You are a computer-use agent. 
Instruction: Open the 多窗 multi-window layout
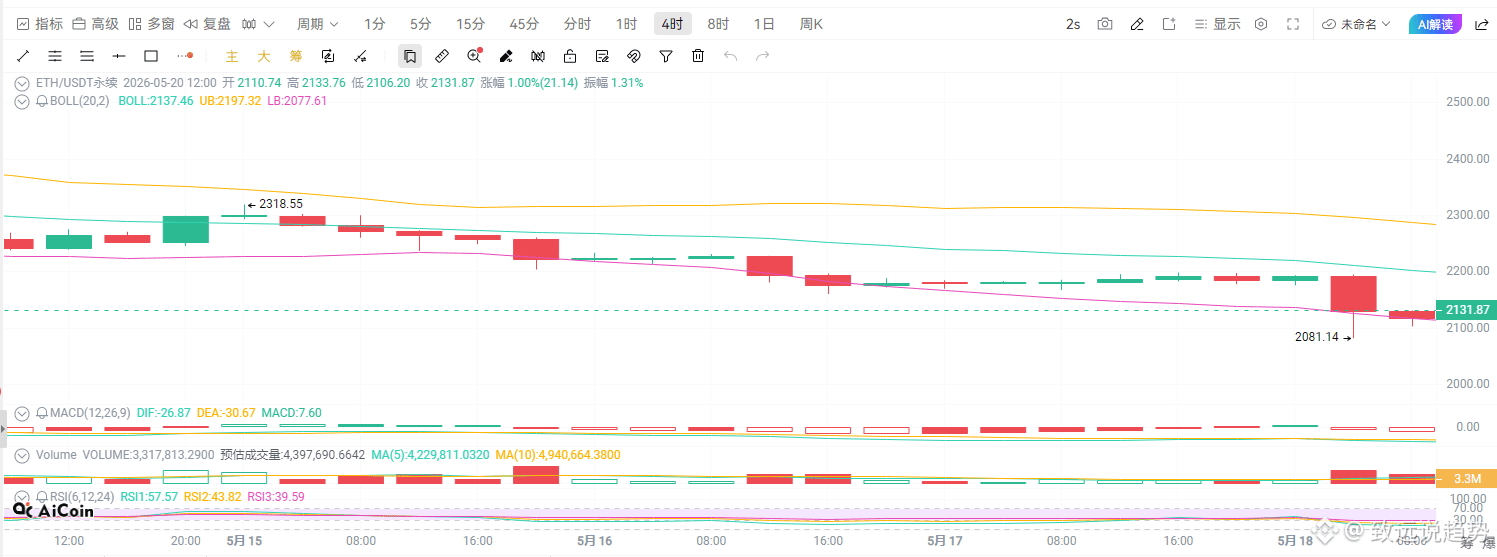(152, 24)
